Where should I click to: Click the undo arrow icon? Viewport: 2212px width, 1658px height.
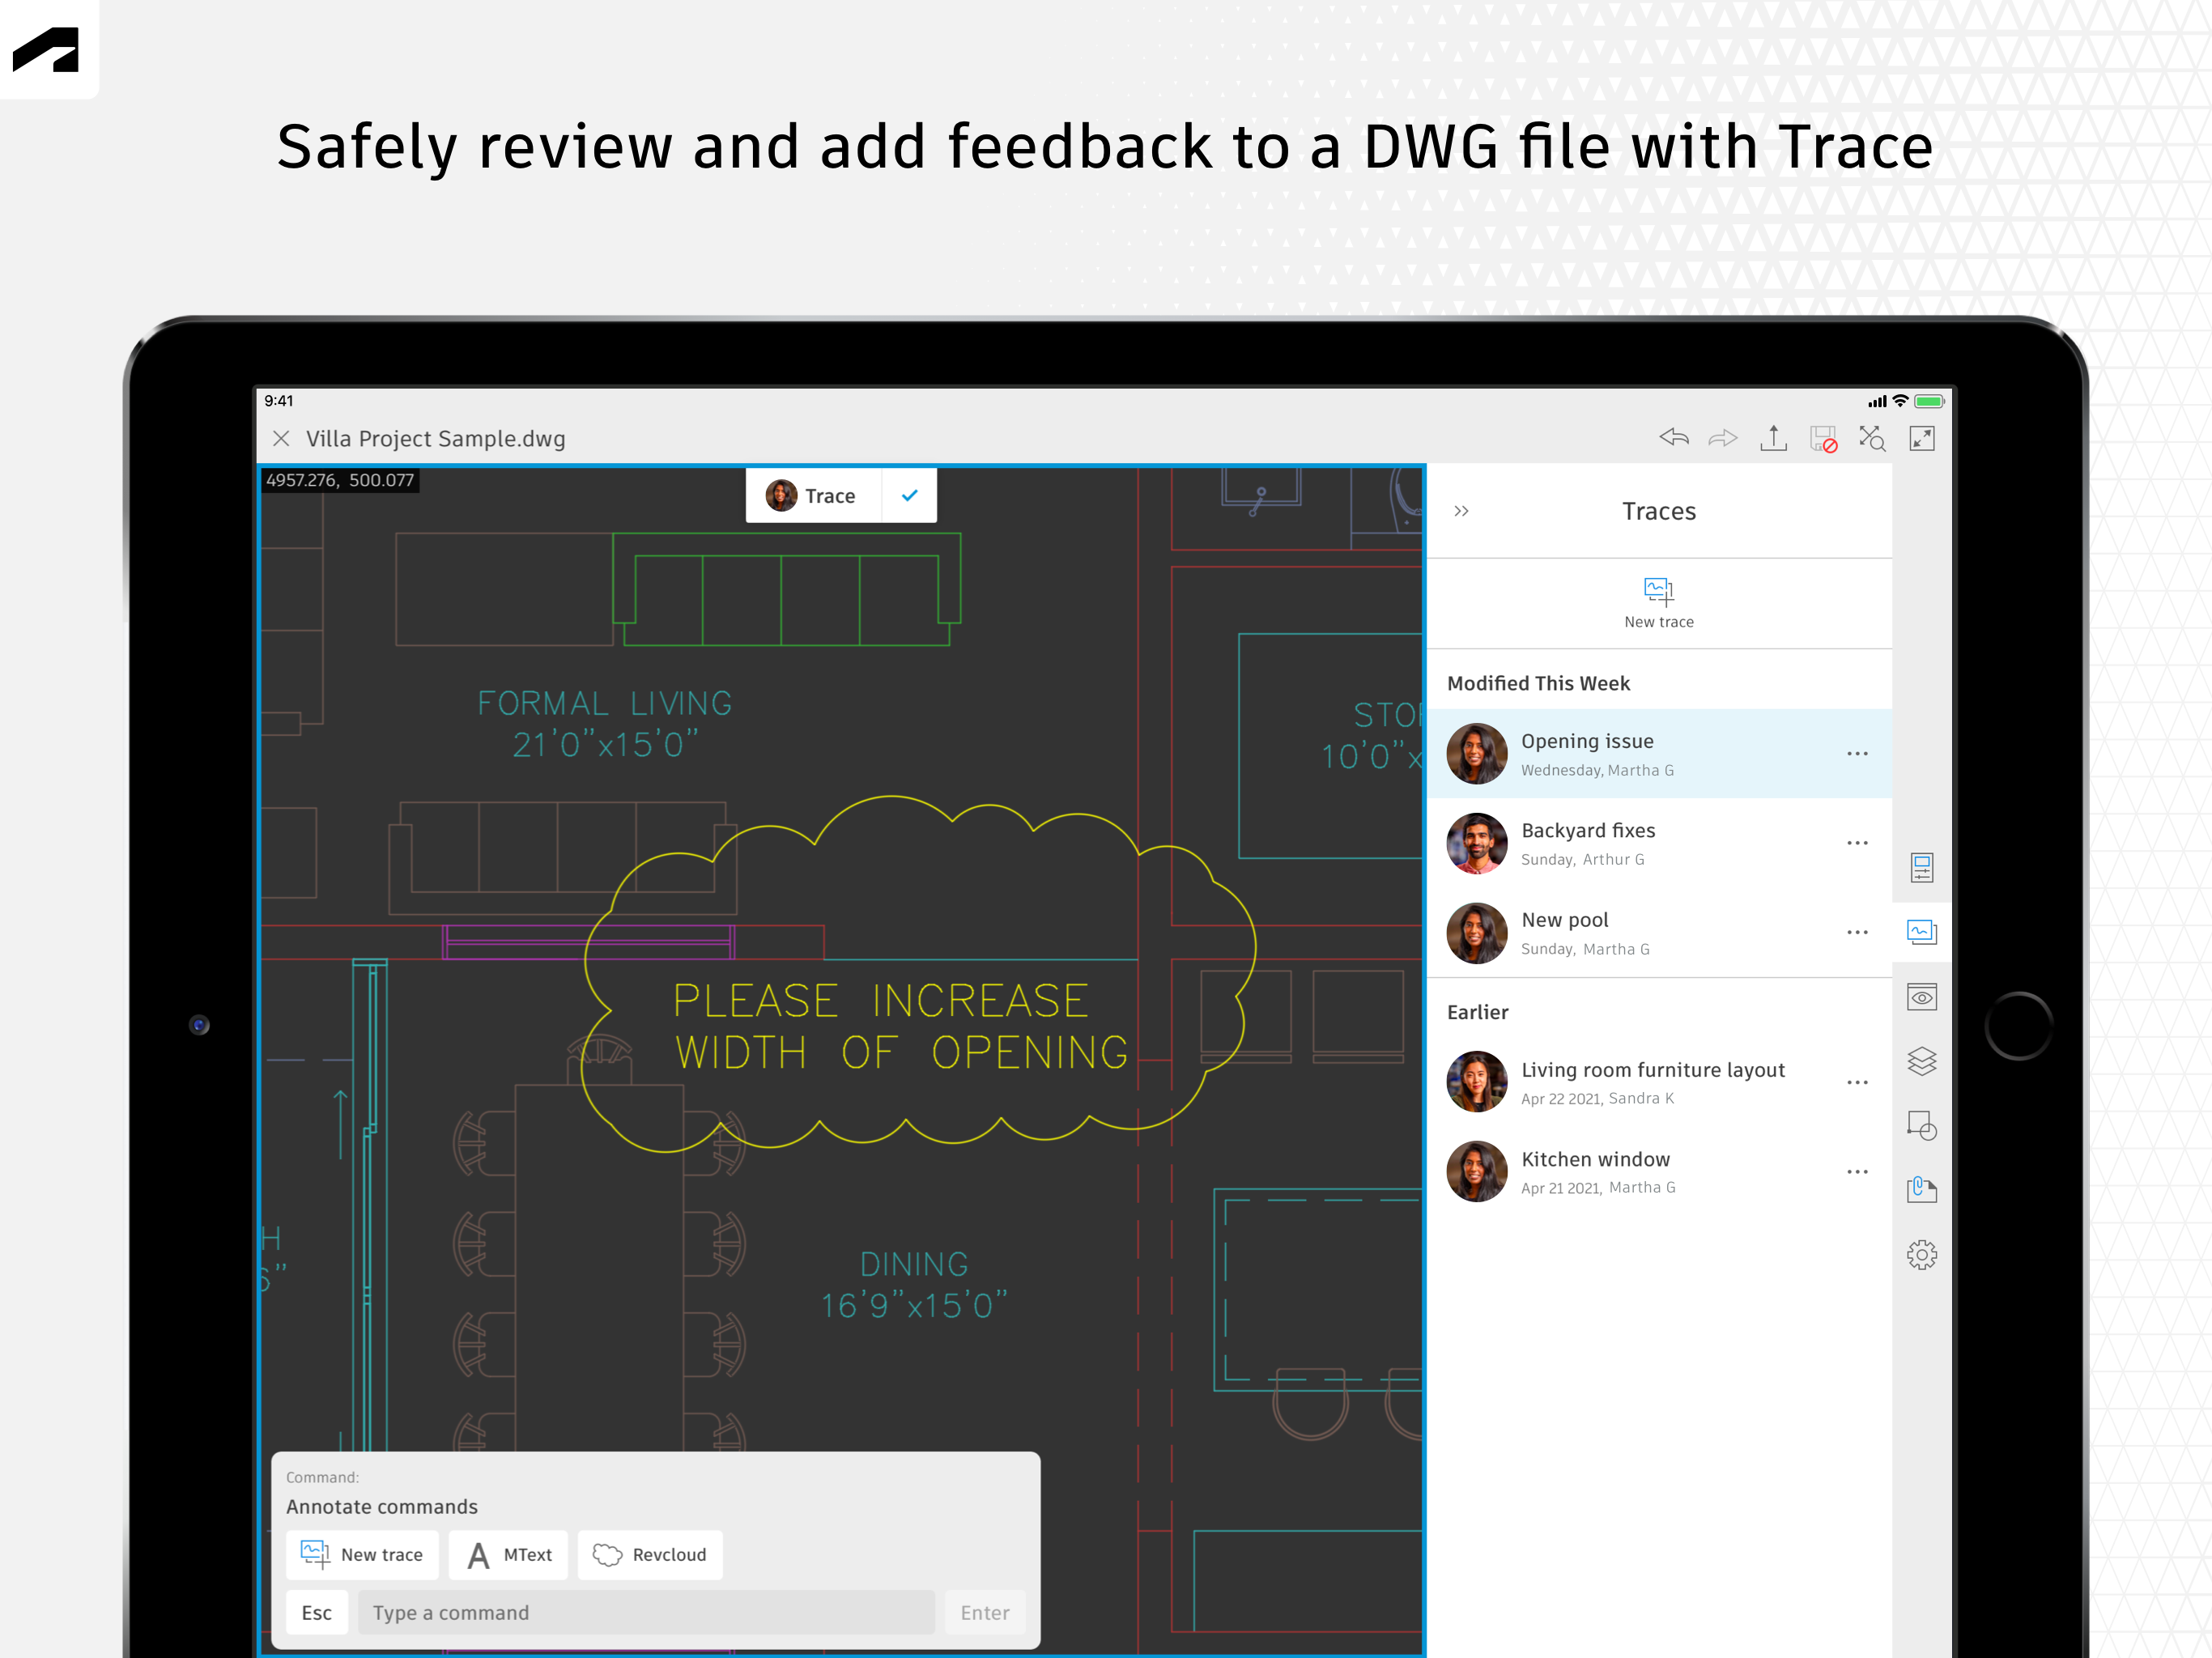(x=1673, y=438)
